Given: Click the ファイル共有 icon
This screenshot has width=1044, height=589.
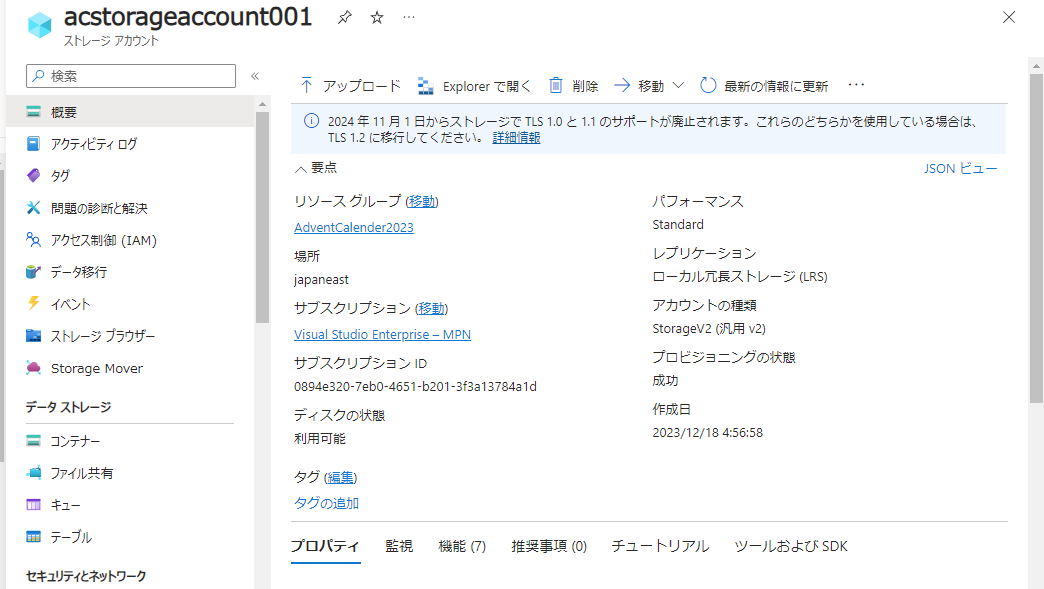Looking at the screenshot, I should click(x=33, y=473).
